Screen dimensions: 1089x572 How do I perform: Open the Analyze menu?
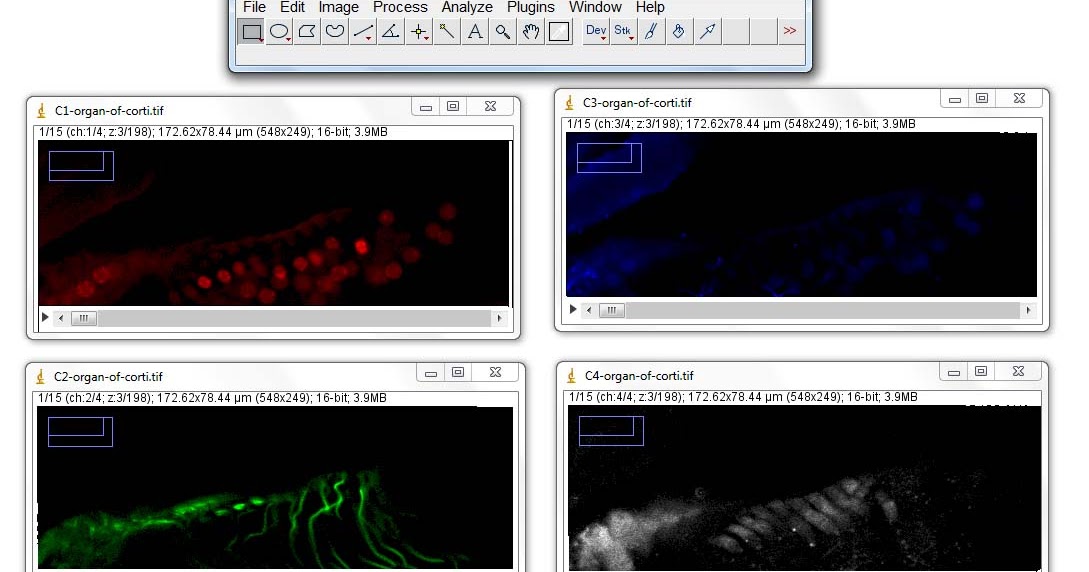coord(467,7)
